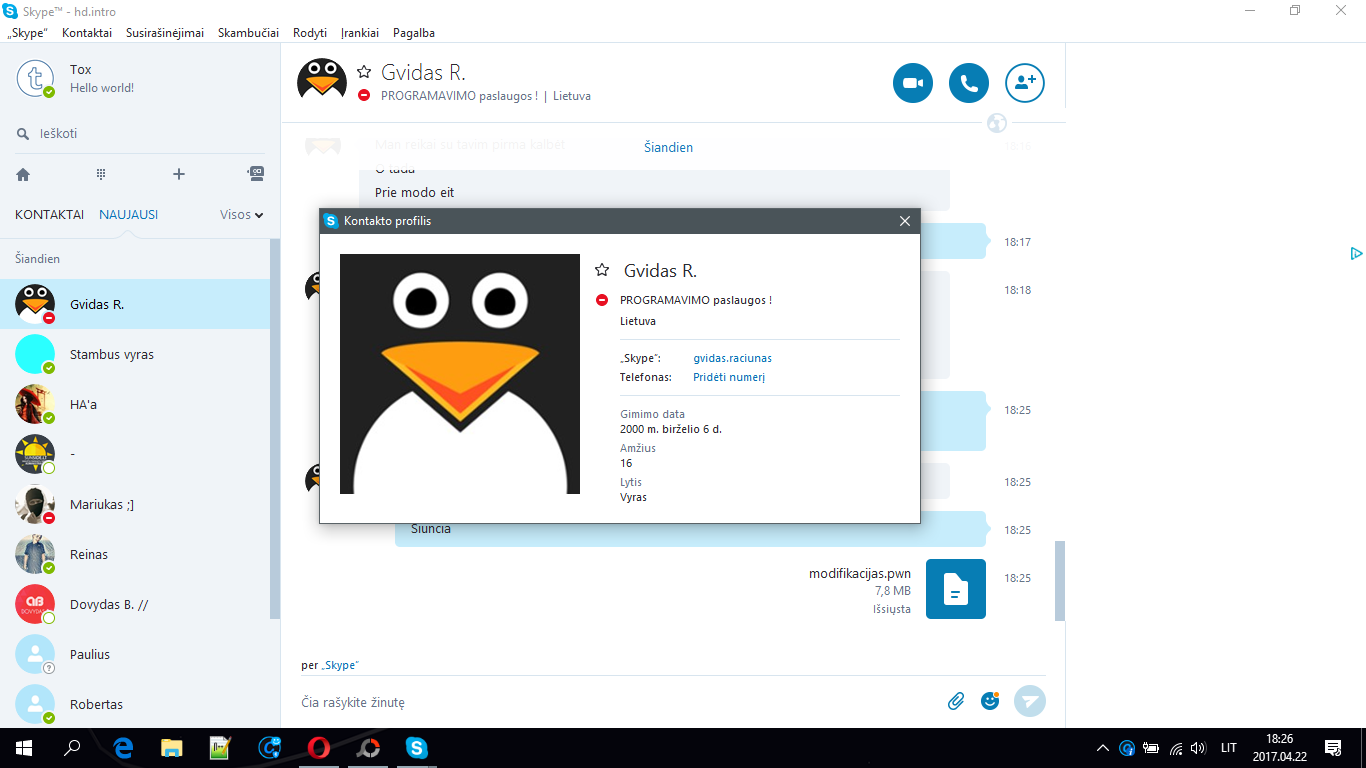Viewport: 1366px width, 768px height.
Task: Open the Visos filter dropdown
Action: 242,214
